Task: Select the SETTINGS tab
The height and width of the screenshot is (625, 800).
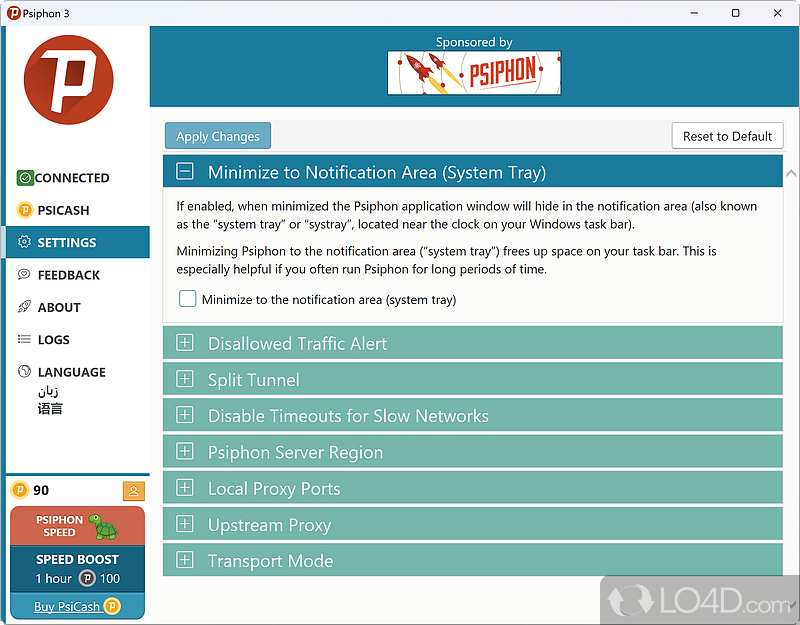Action: (78, 242)
